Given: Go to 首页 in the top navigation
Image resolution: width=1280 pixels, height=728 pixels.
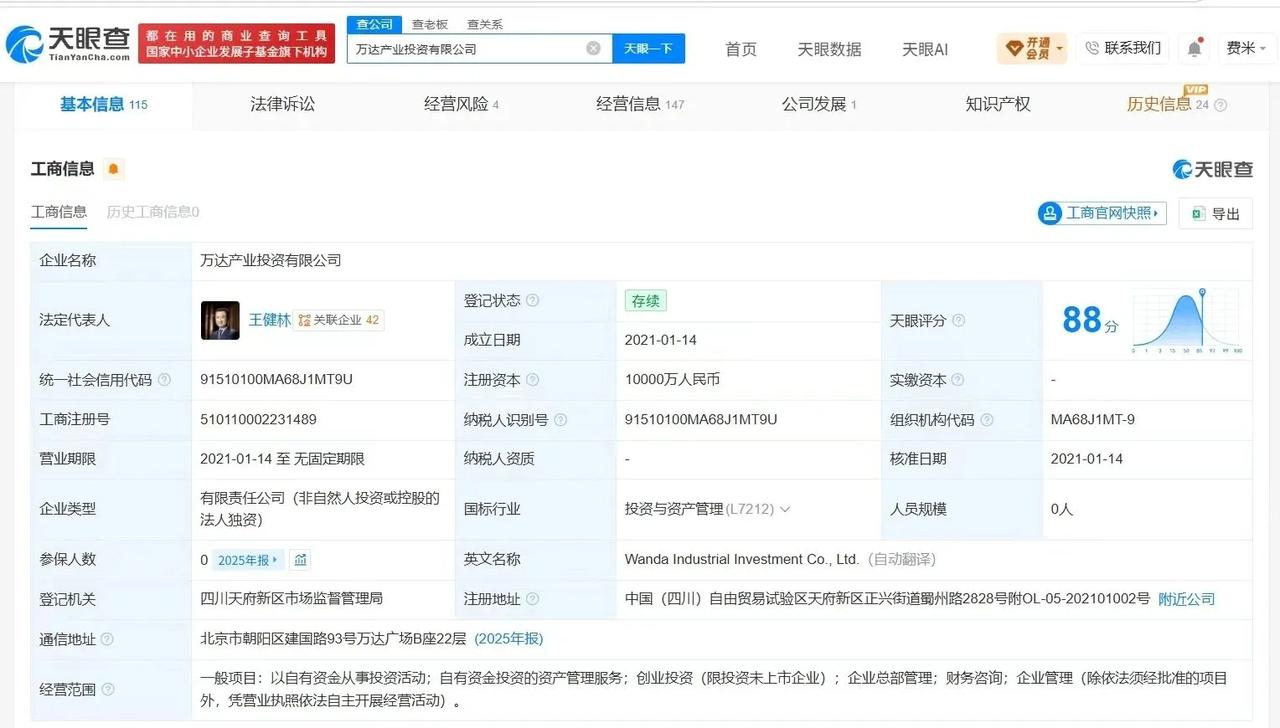Looking at the screenshot, I should 741,49.
